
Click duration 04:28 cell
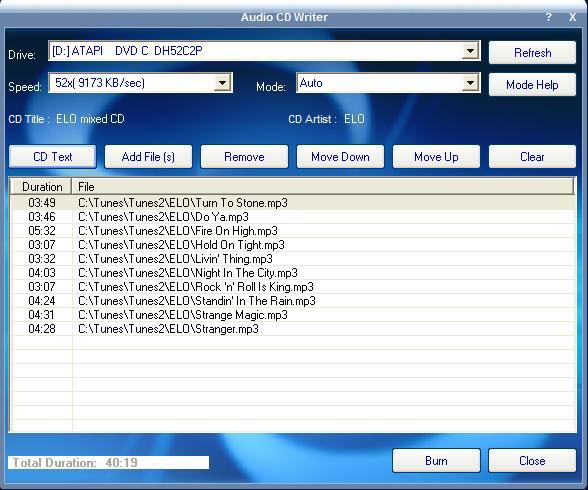pyautogui.click(x=42, y=329)
